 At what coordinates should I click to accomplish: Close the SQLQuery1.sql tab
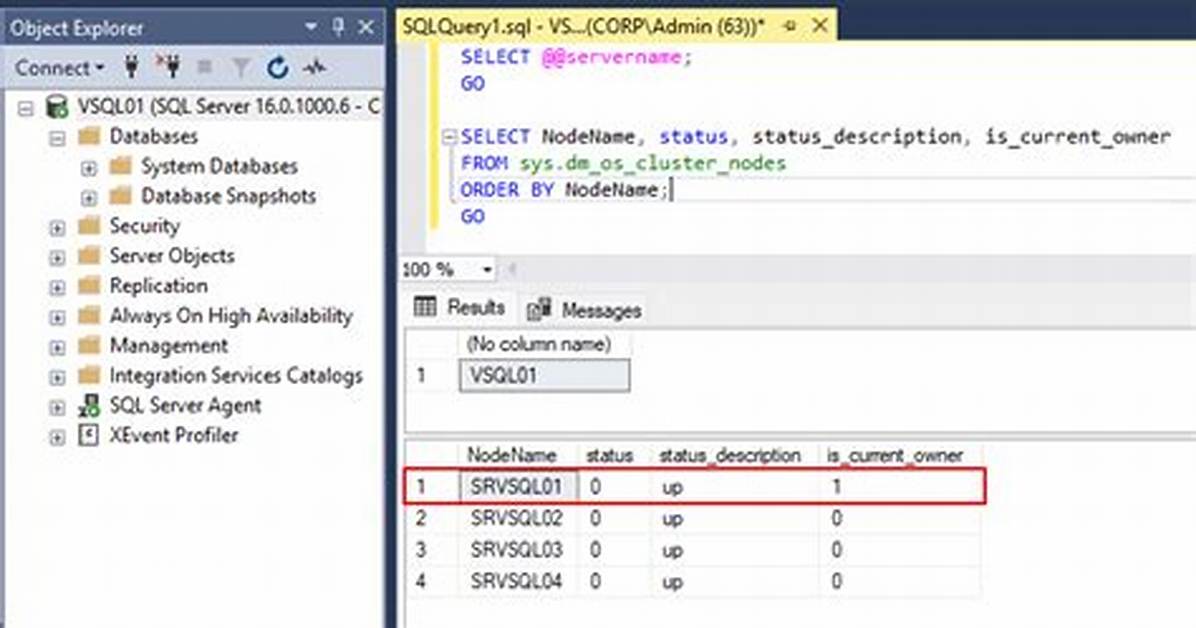(820, 27)
